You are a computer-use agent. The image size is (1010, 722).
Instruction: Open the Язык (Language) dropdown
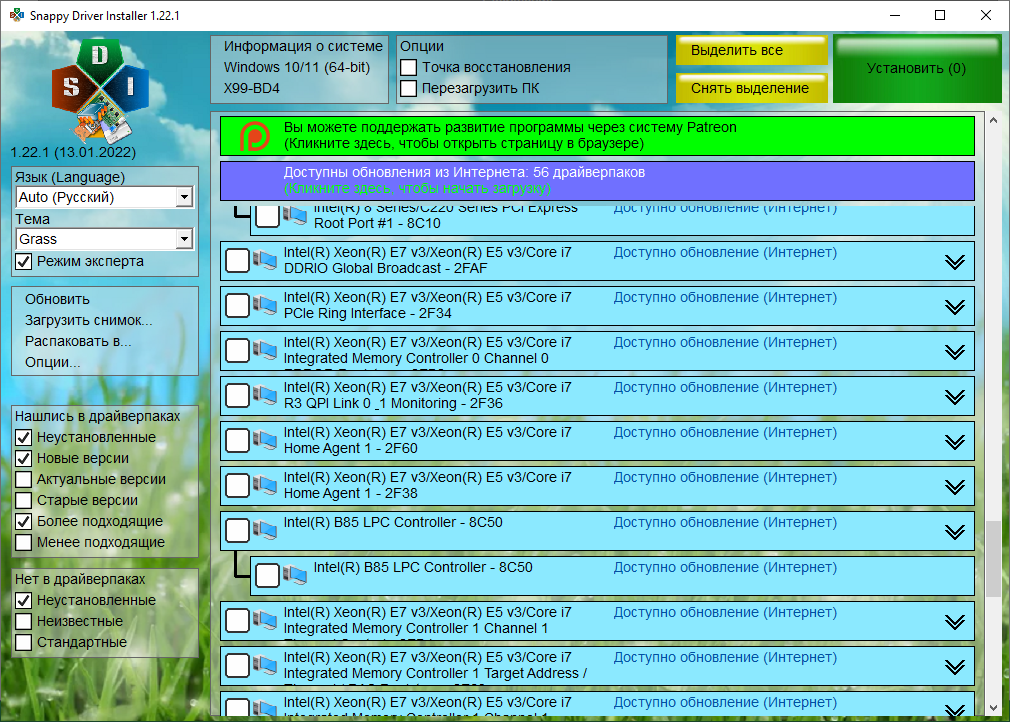pyautogui.click(x=183, y=198)
